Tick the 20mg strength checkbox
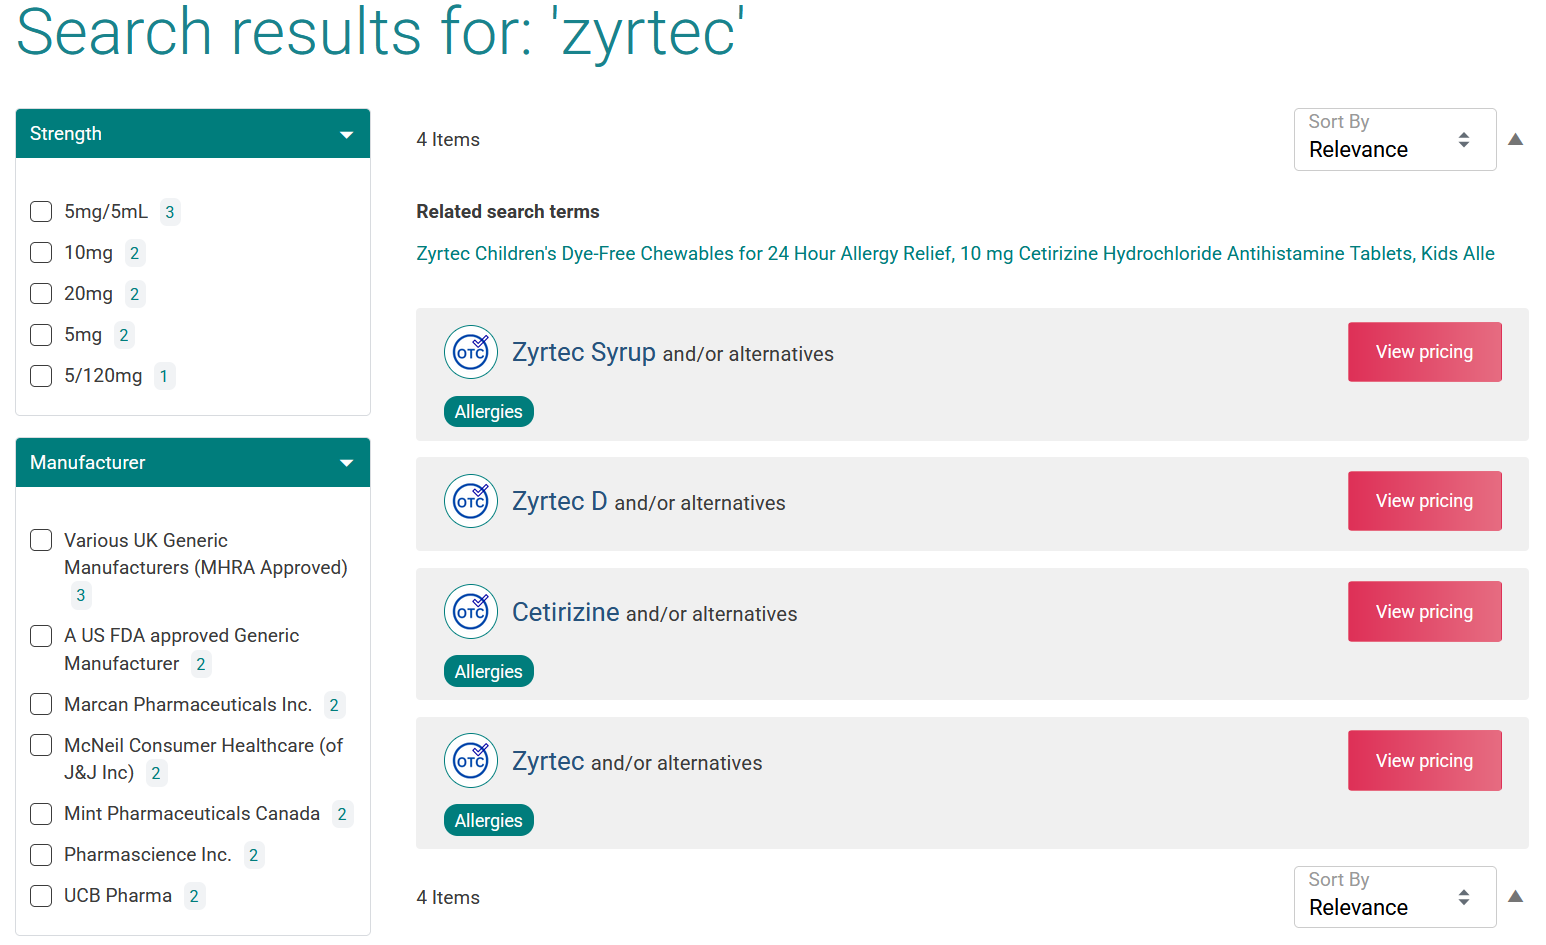This screenshot has height=945, width=1546. click(41, 294)
